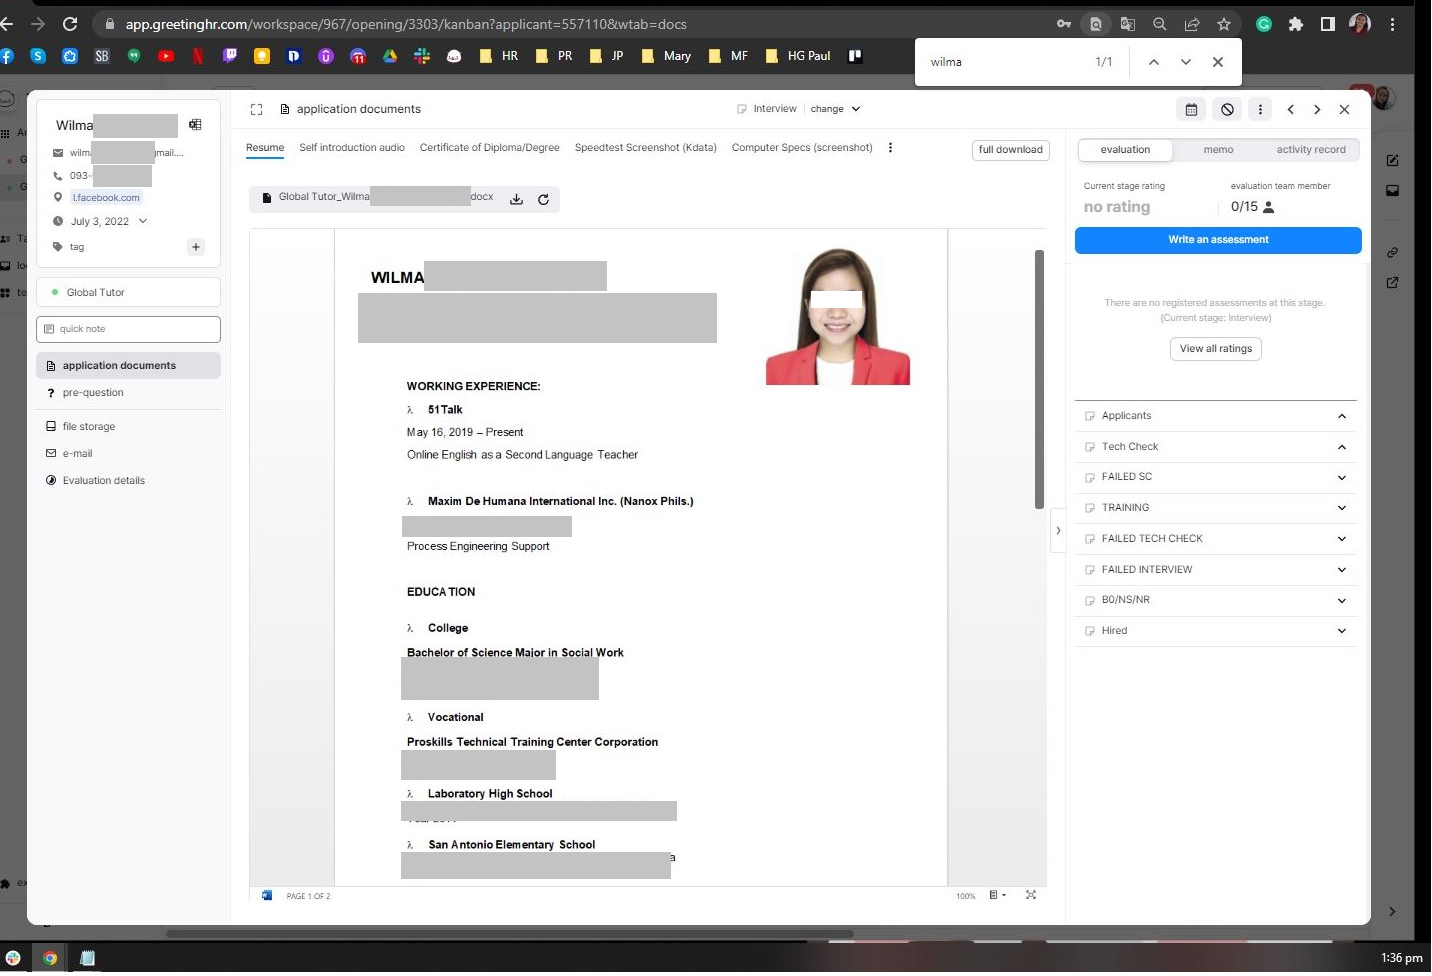Image resolution: width=1432 pixels, height=976 pixels.
Task: Open HG Paul bookmarks folder
Action: (x=798, y=56)
